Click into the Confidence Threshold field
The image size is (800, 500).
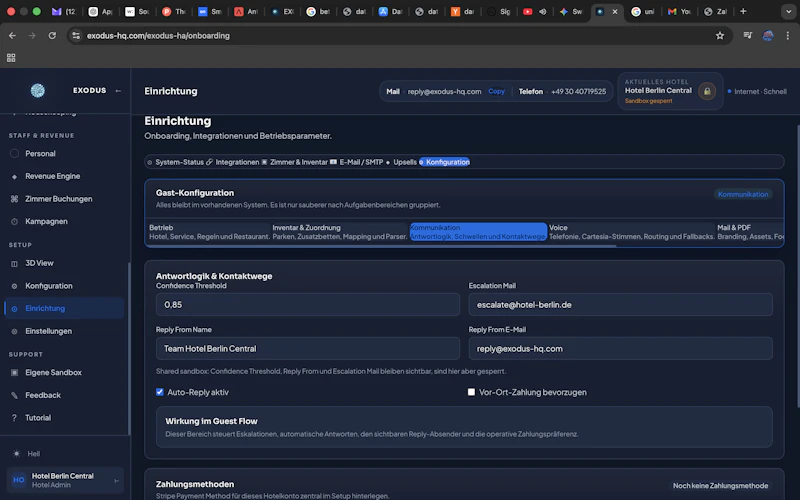[308, 305]
